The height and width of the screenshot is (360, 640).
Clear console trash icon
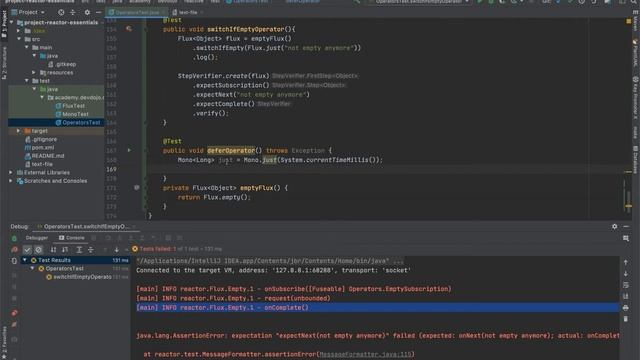(x=626, y=318)
